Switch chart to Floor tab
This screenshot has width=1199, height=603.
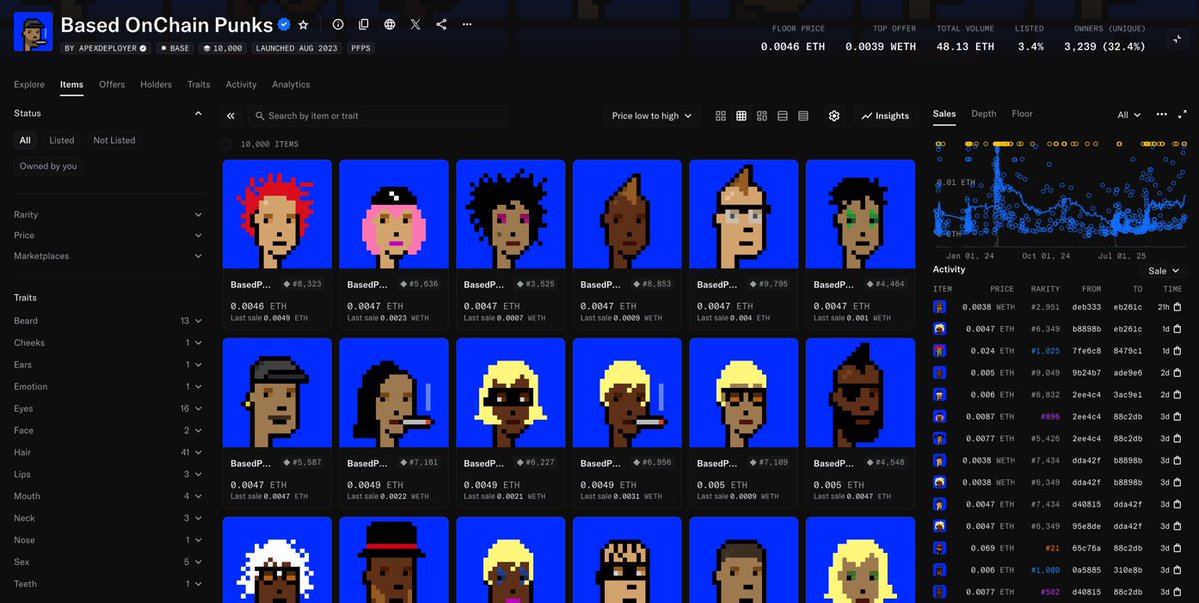point(1022,114)
